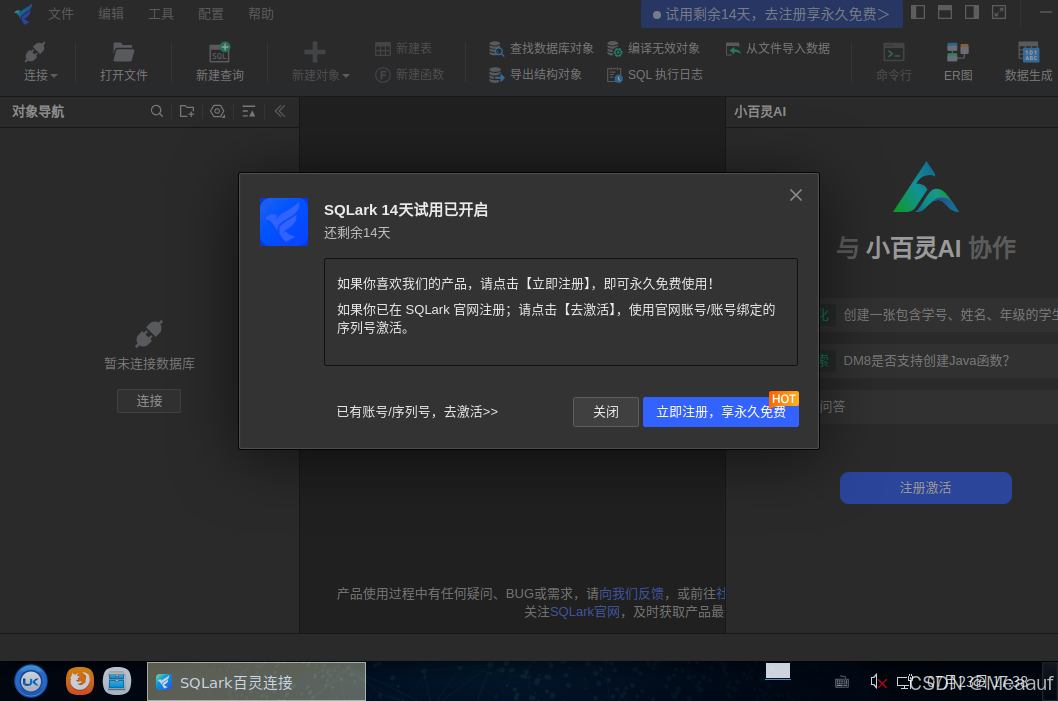
Task: Click the keyboard icon in system tray
Action: 842,682
